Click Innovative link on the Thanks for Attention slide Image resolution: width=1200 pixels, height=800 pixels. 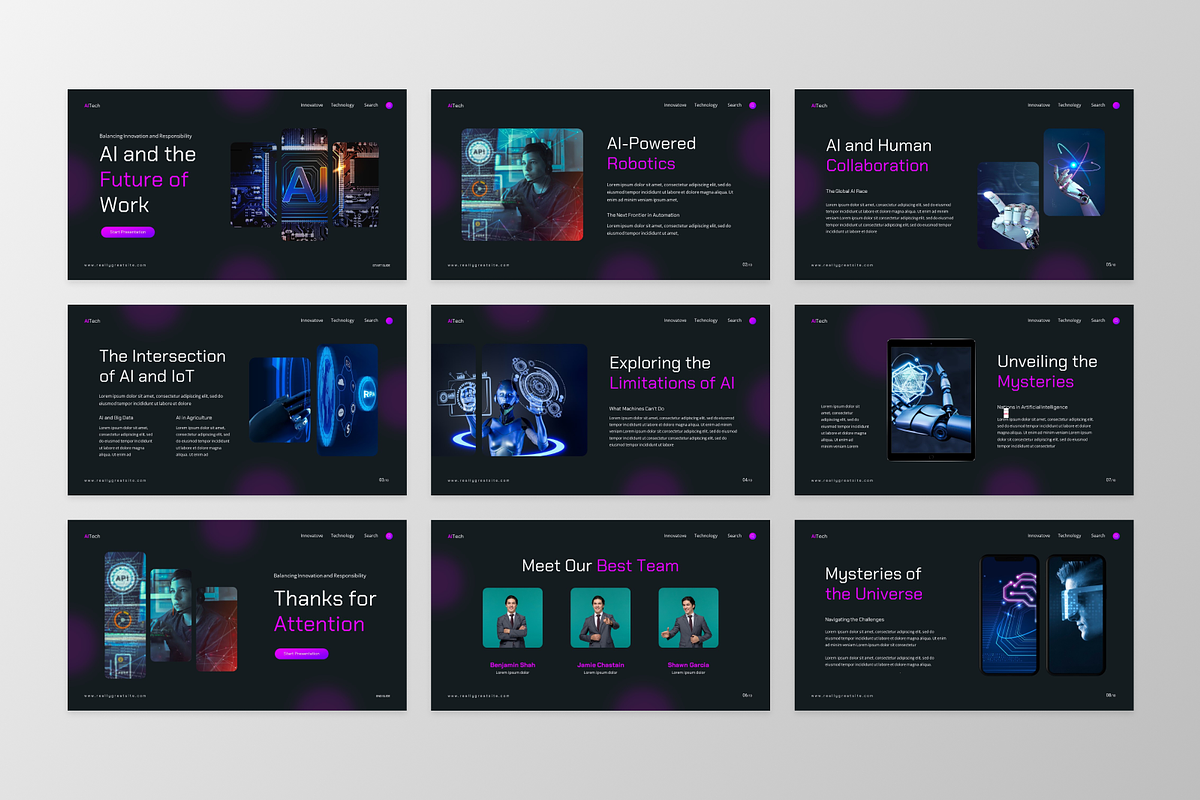(x=312, y=536)
